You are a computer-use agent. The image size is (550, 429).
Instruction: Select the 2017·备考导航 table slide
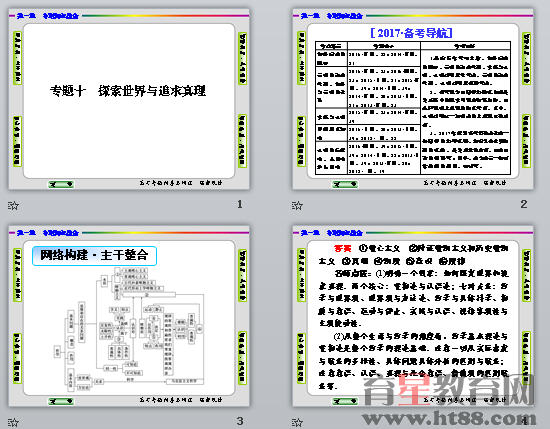tap(413, 100)
